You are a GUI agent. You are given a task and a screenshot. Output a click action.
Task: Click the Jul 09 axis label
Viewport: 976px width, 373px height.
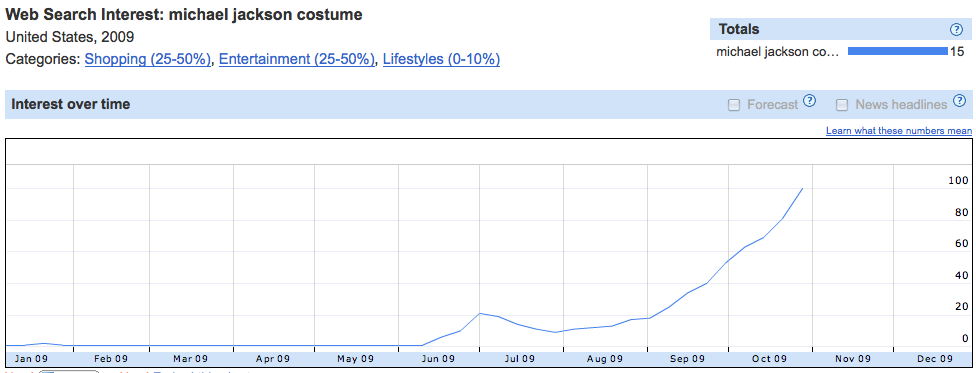click(520, 359)
